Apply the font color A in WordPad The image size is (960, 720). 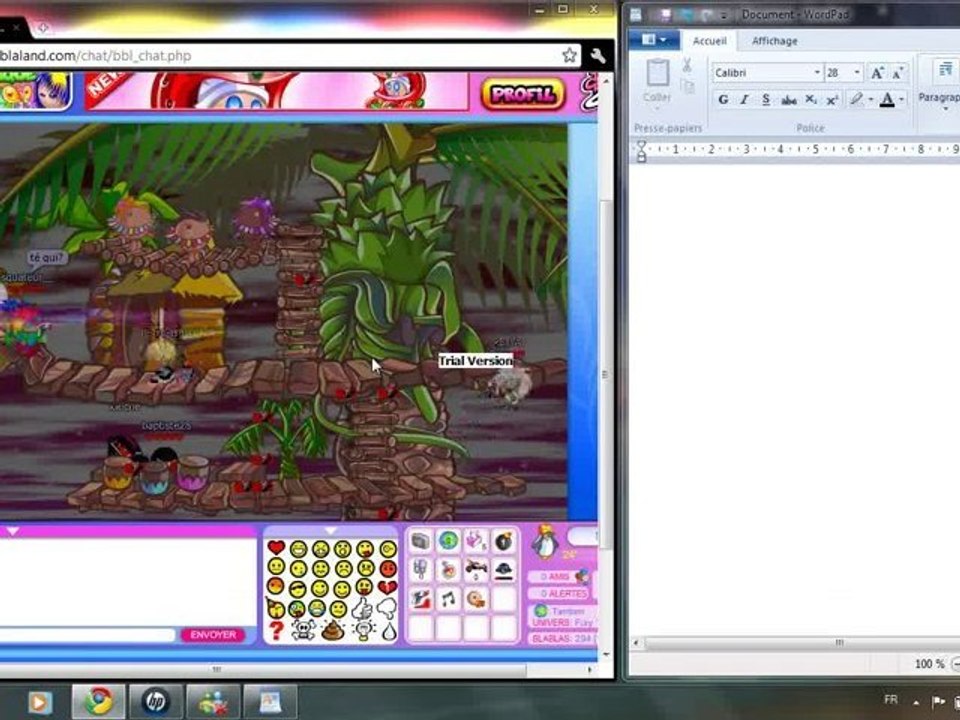(887, 99)
